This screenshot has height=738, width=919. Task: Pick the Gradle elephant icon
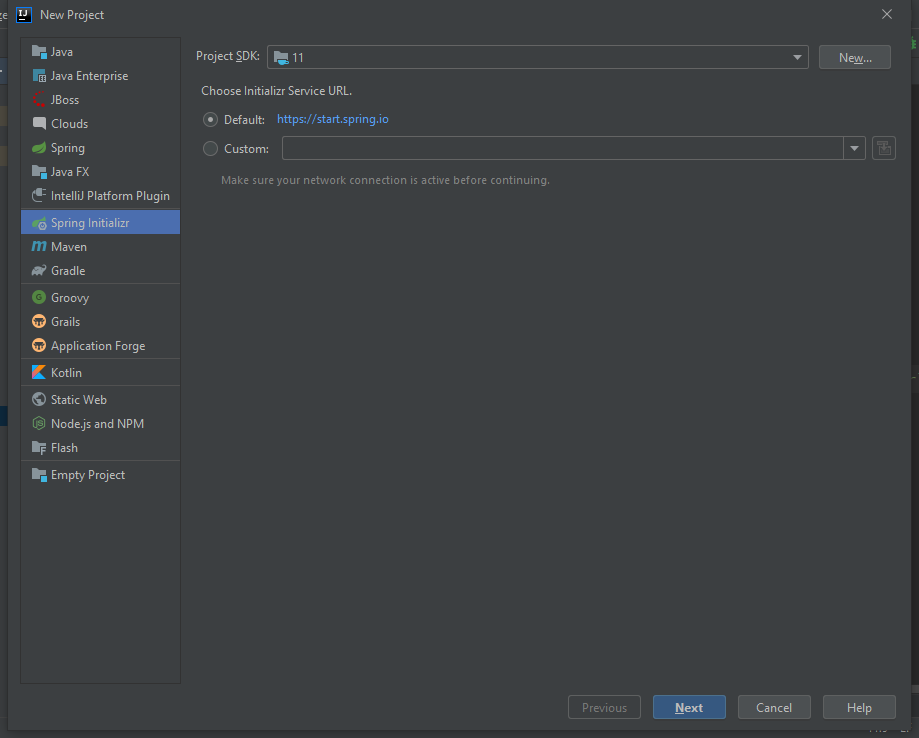(39, 271)
